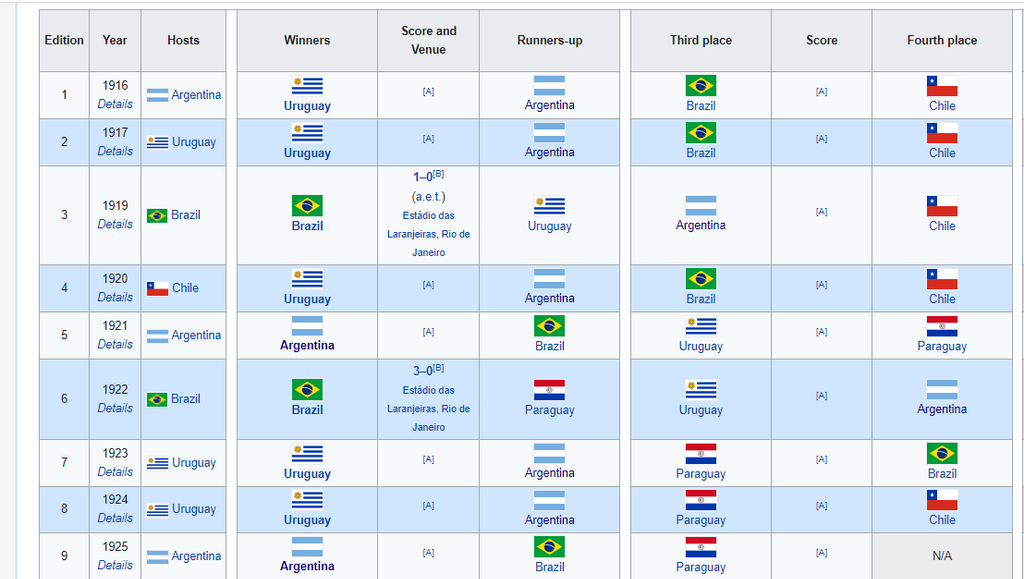Open Estádio das Laranjeiras link in the 1919 row

(428, 216)
